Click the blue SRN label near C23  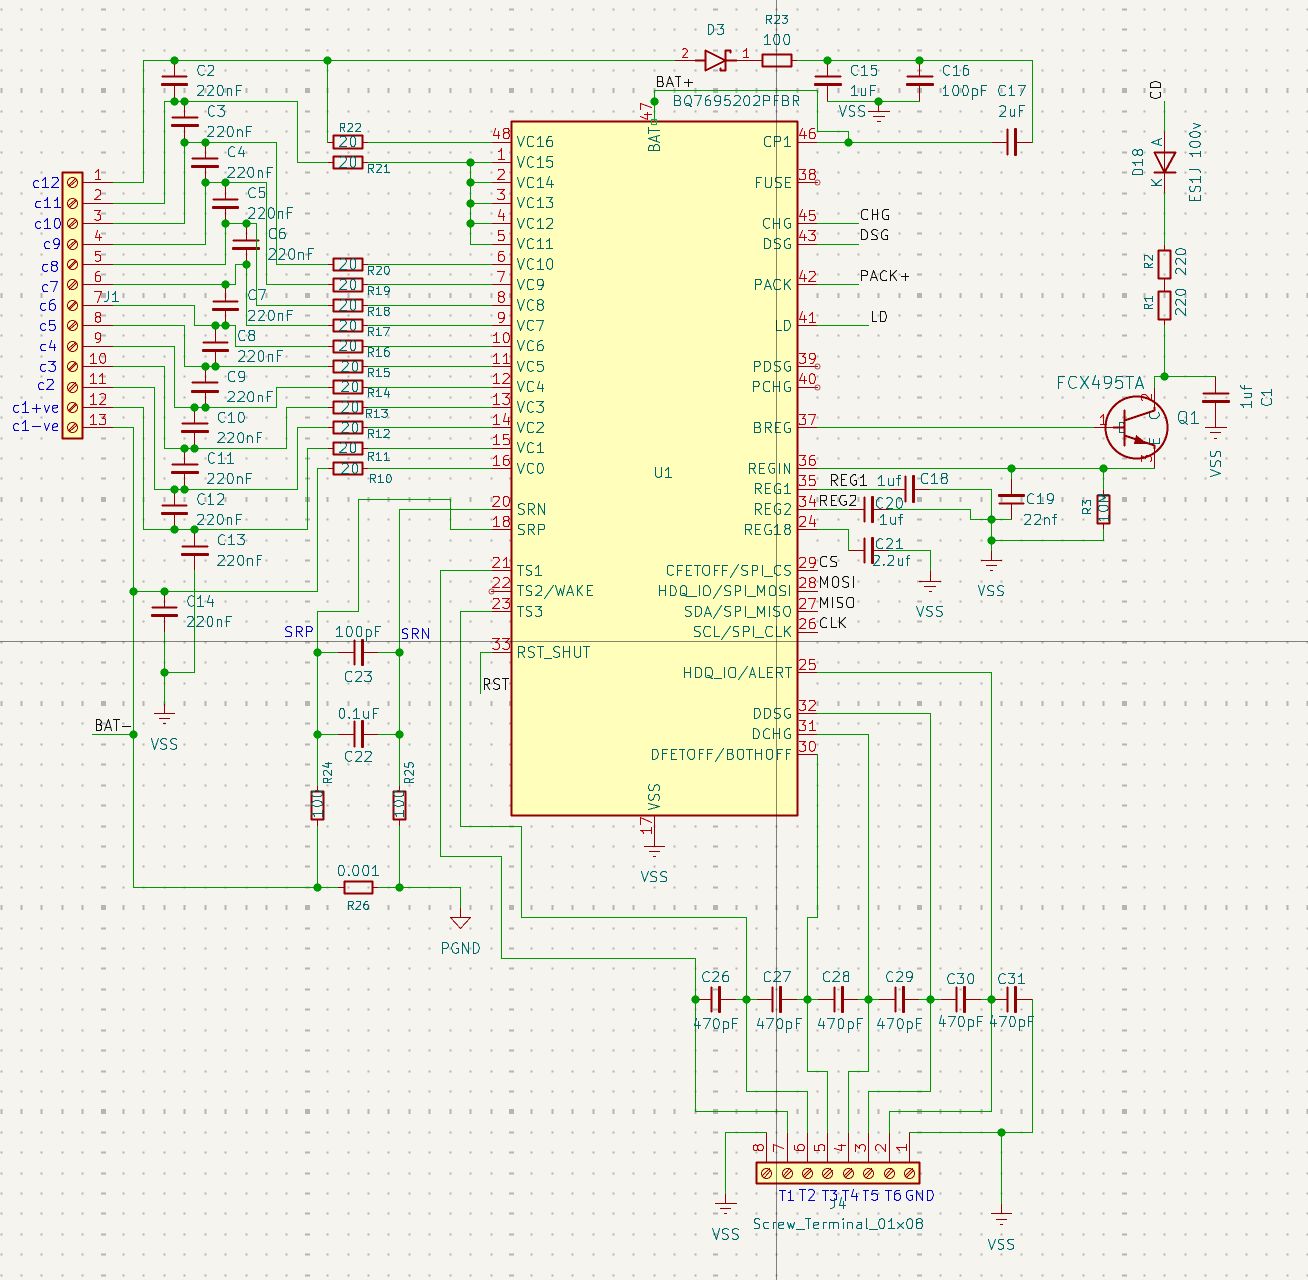pyautogui.click(x=415, y=633)
